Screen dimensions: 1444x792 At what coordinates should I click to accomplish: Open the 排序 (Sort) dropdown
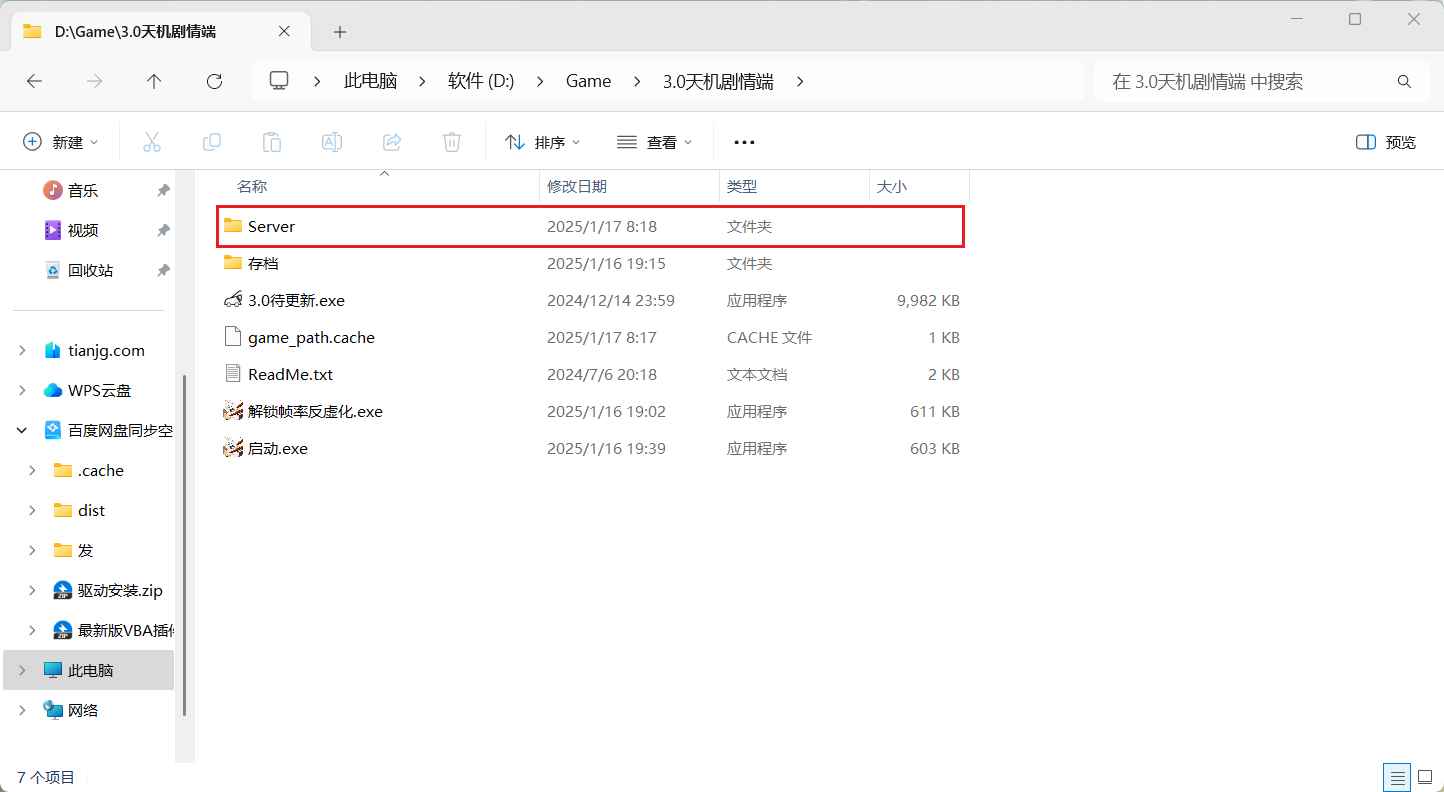pos(543,141)
